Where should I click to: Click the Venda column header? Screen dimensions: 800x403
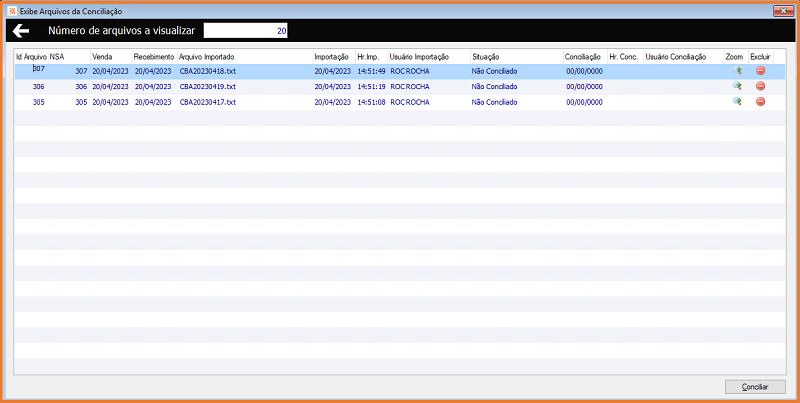111,57
